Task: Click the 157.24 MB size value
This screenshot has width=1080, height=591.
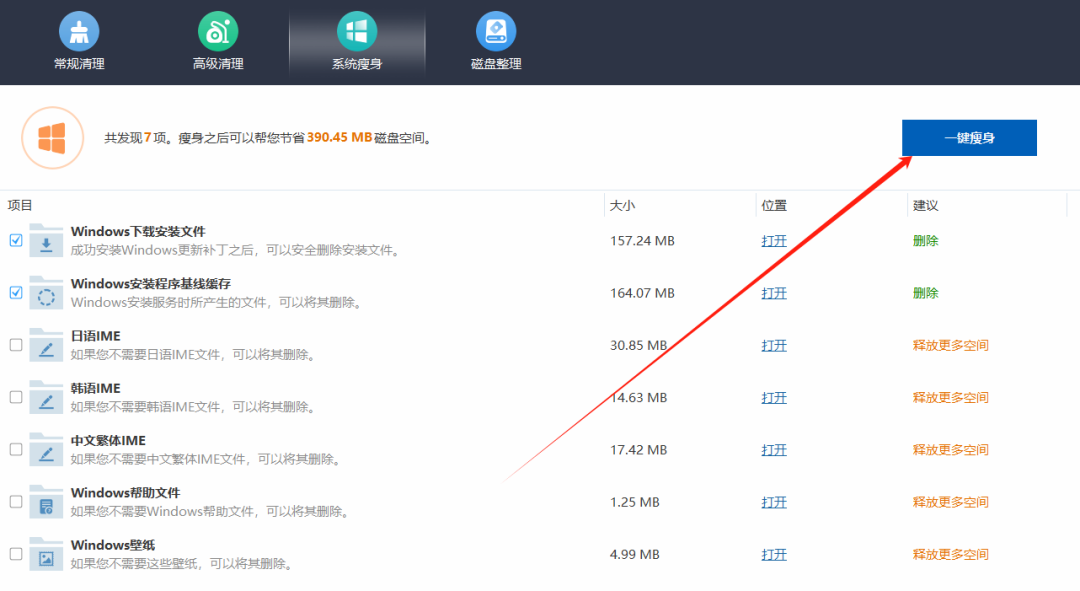Action: (642, 241)
